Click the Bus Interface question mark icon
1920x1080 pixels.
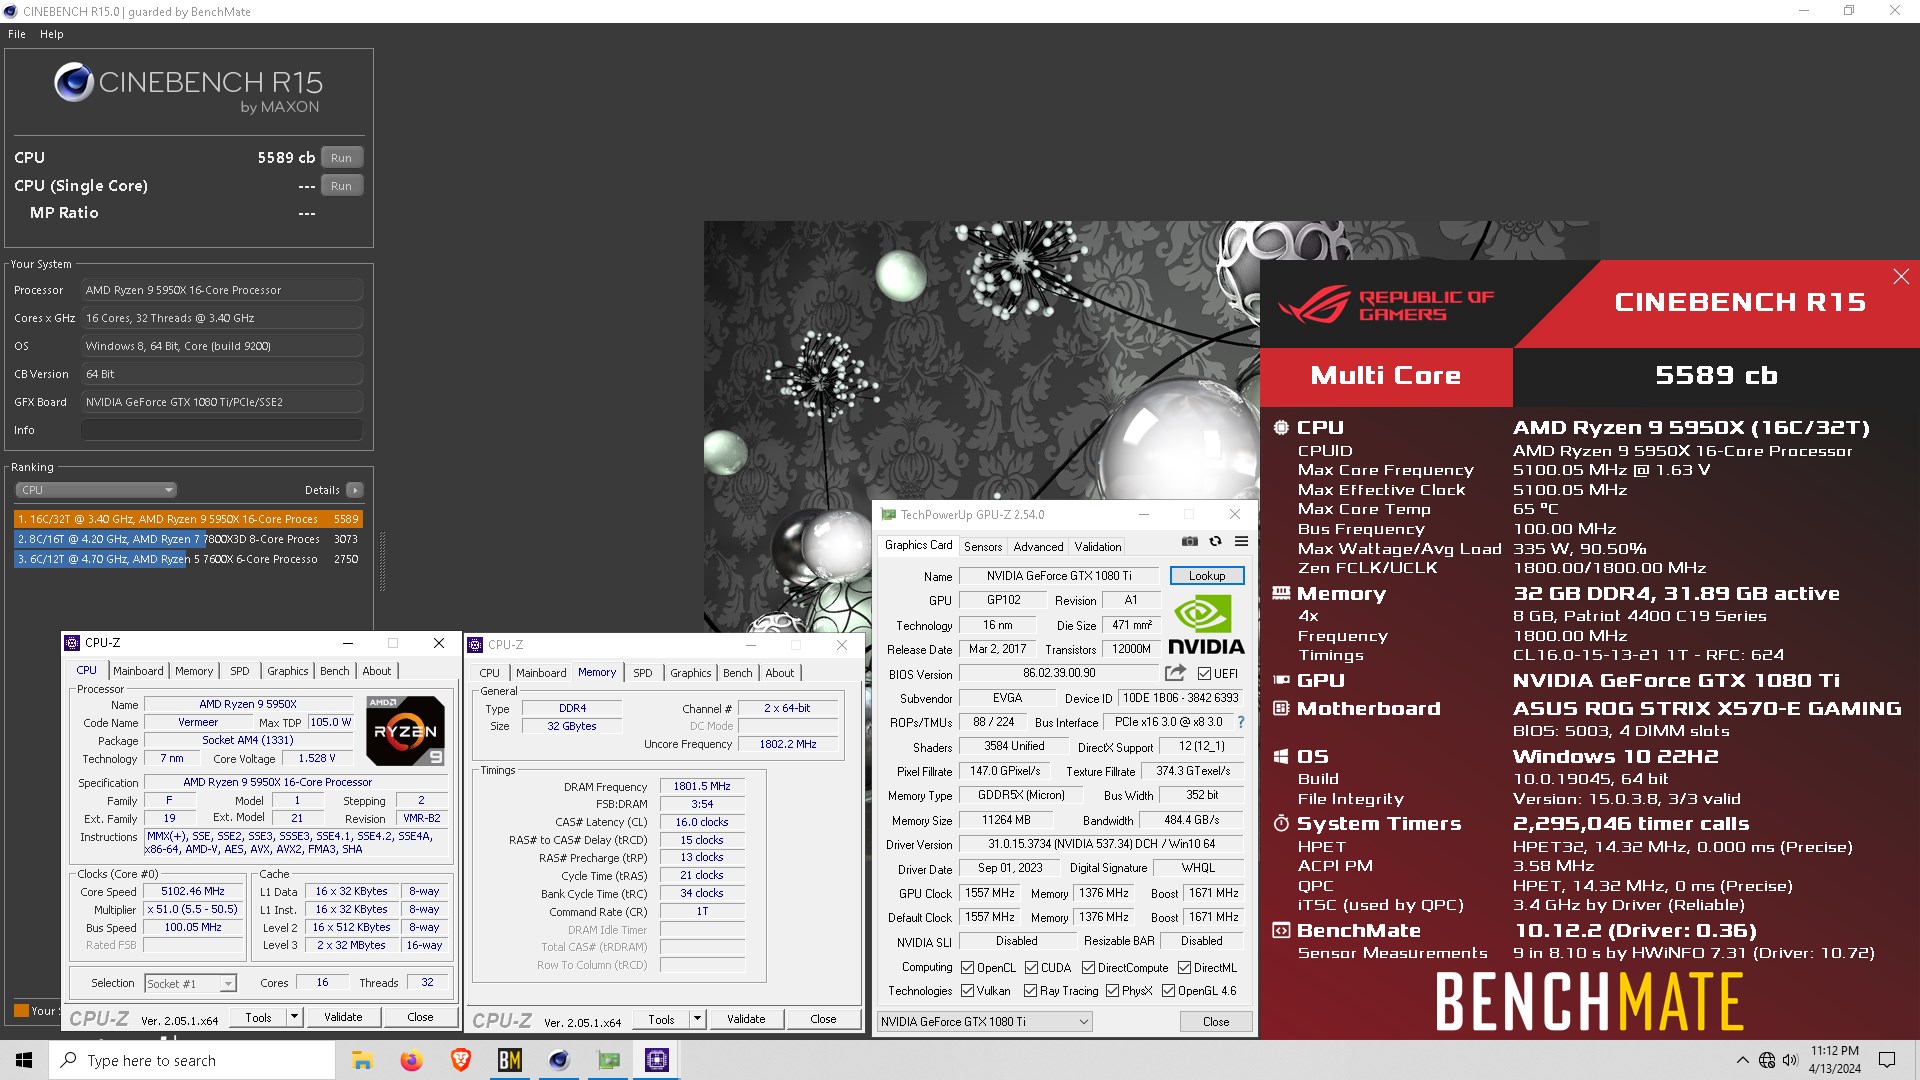pos(1241,722)
